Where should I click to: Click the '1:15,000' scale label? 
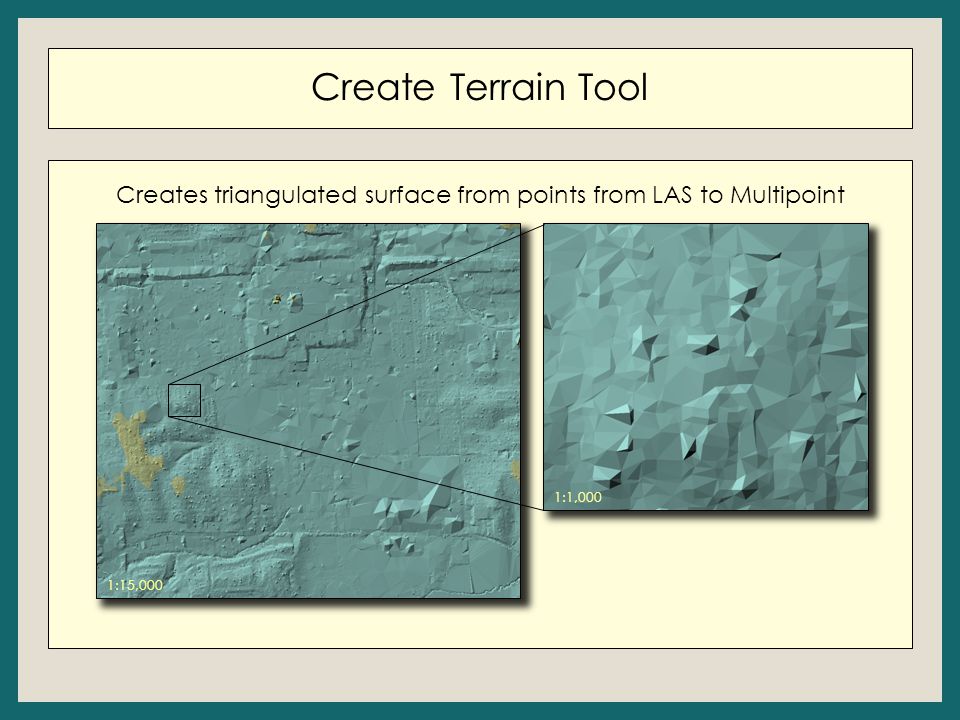click(x=135, y=585)
